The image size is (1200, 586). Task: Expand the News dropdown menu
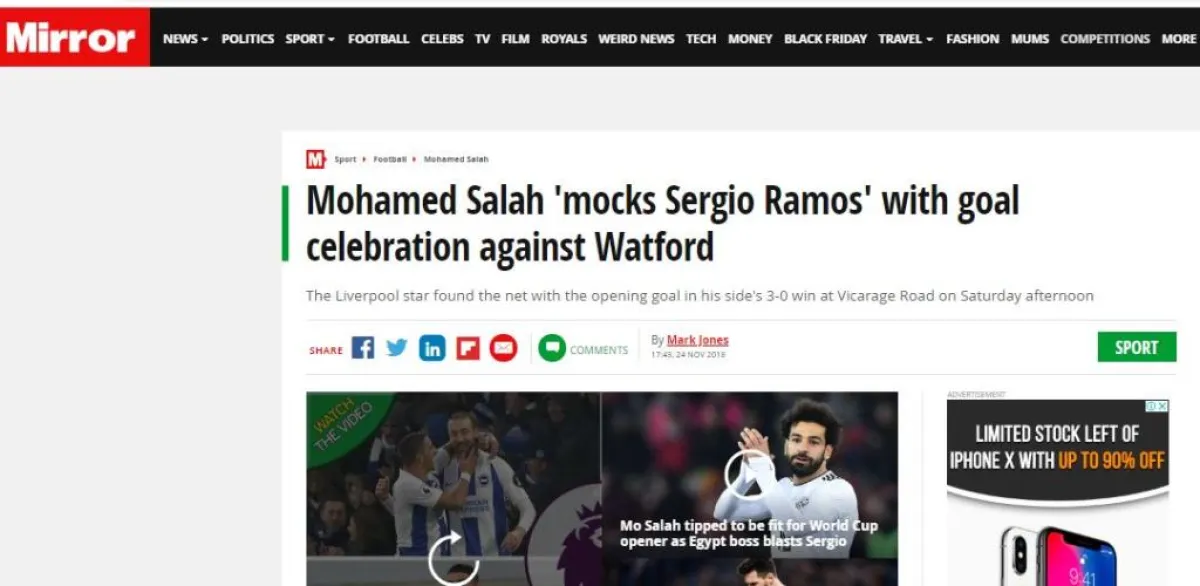[185, 39]
